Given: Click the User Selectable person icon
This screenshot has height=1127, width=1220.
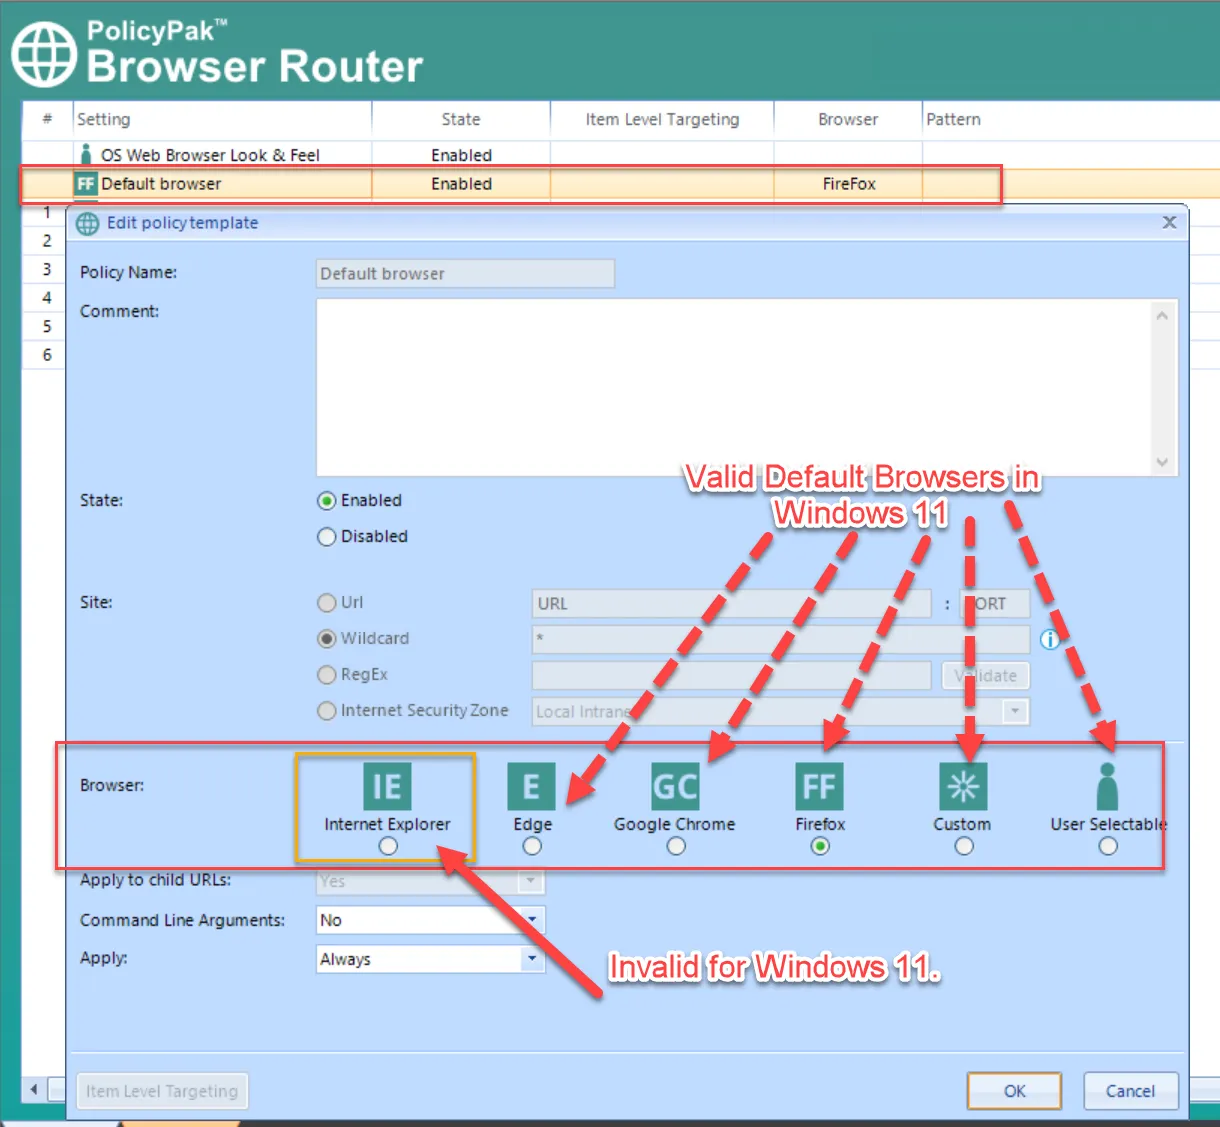Looking at the screenshot, I should tap(1107, 786).
